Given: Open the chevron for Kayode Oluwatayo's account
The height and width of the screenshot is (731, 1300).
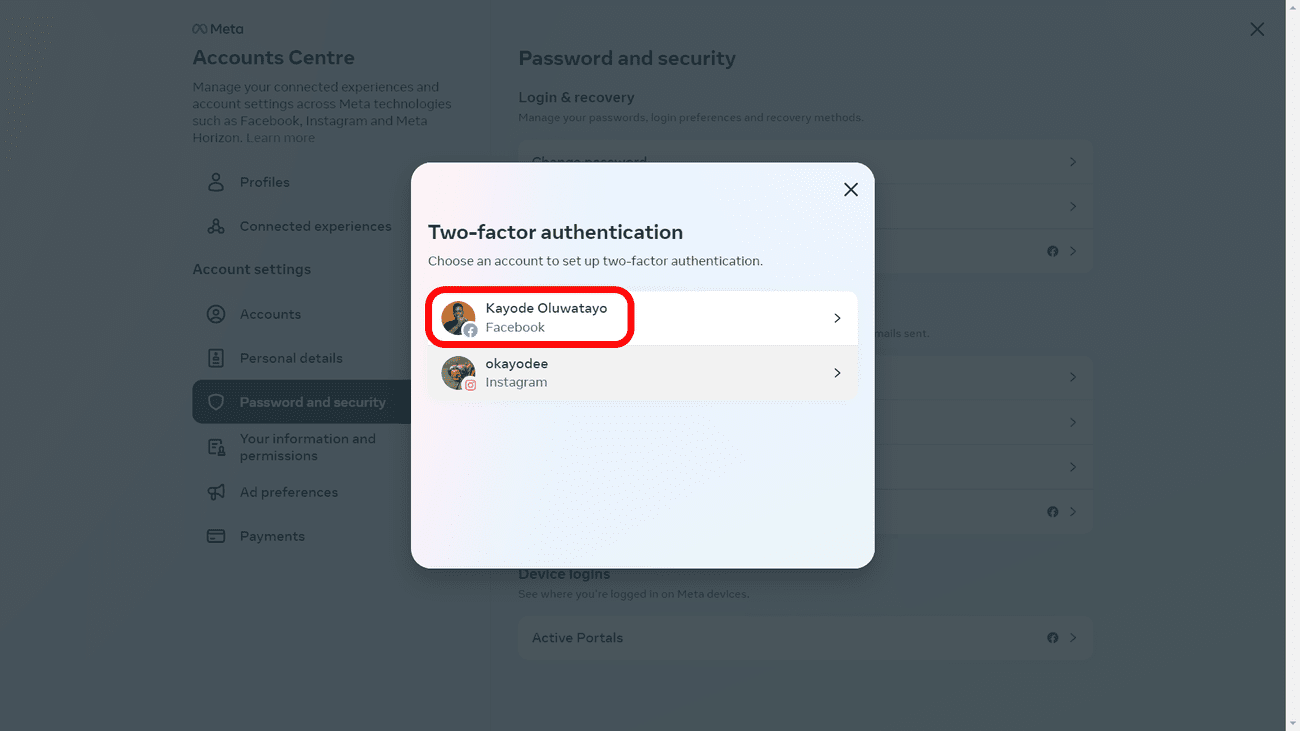Looking at the screenshot, I should click(x=837, y=318).
